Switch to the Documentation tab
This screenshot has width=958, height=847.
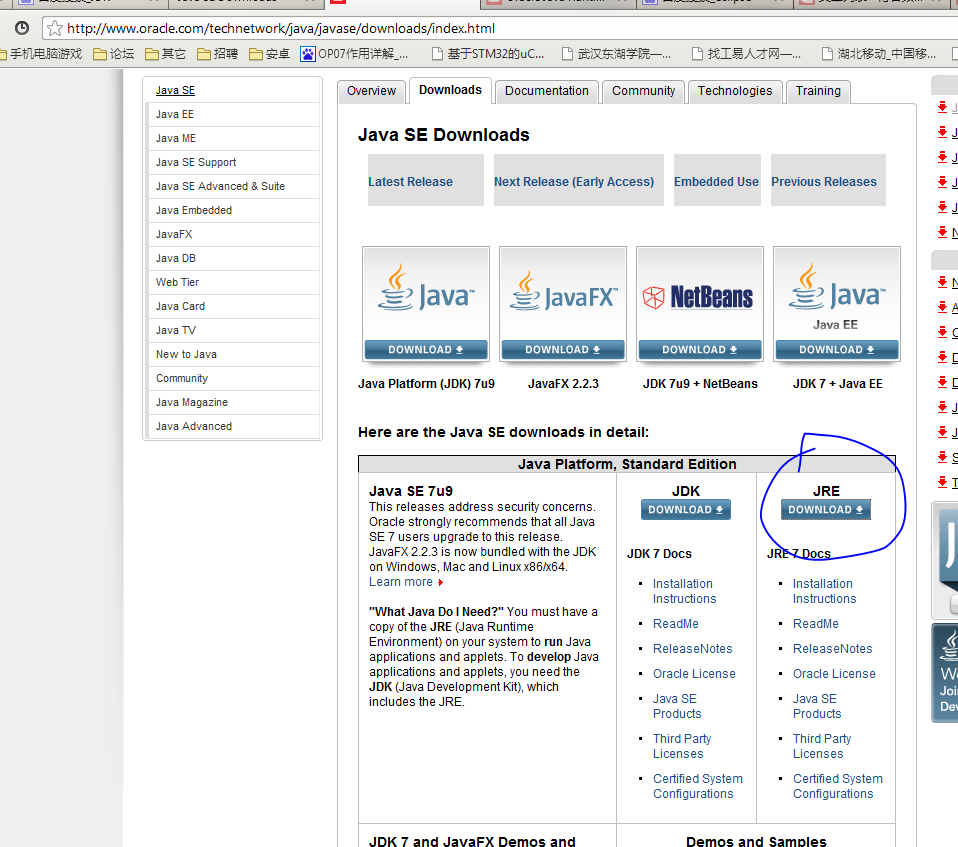[x=547, y=91]
